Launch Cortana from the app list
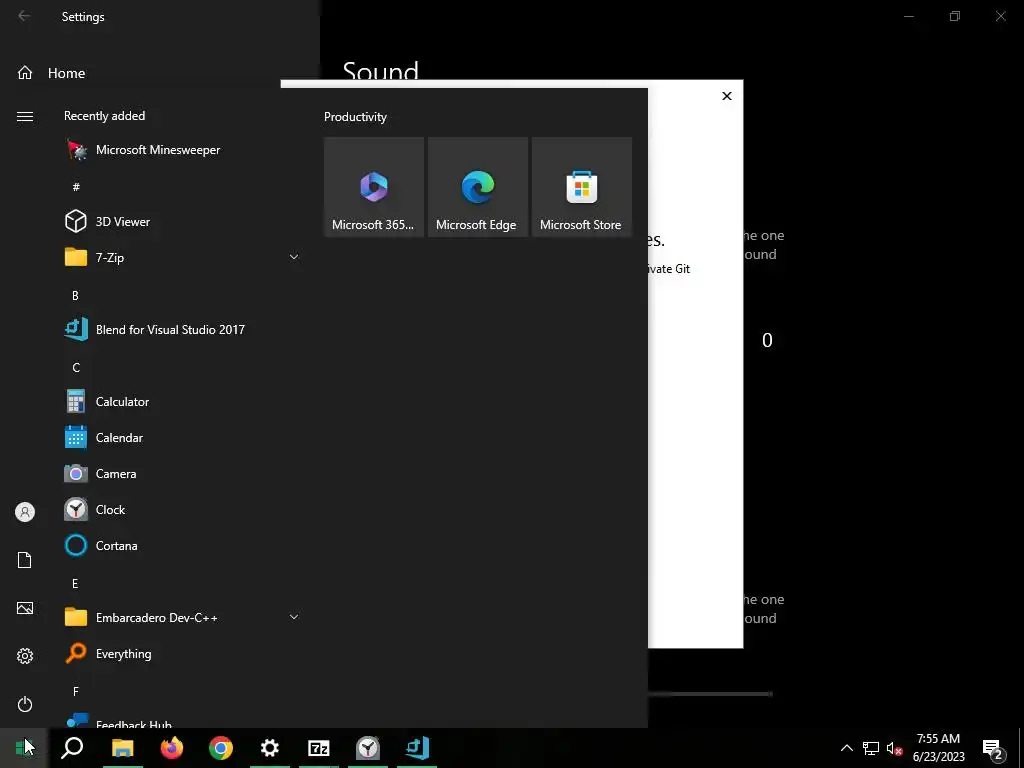Image resolution: width=1024 pixels, height=768 pixels. [x=182, y=545]
